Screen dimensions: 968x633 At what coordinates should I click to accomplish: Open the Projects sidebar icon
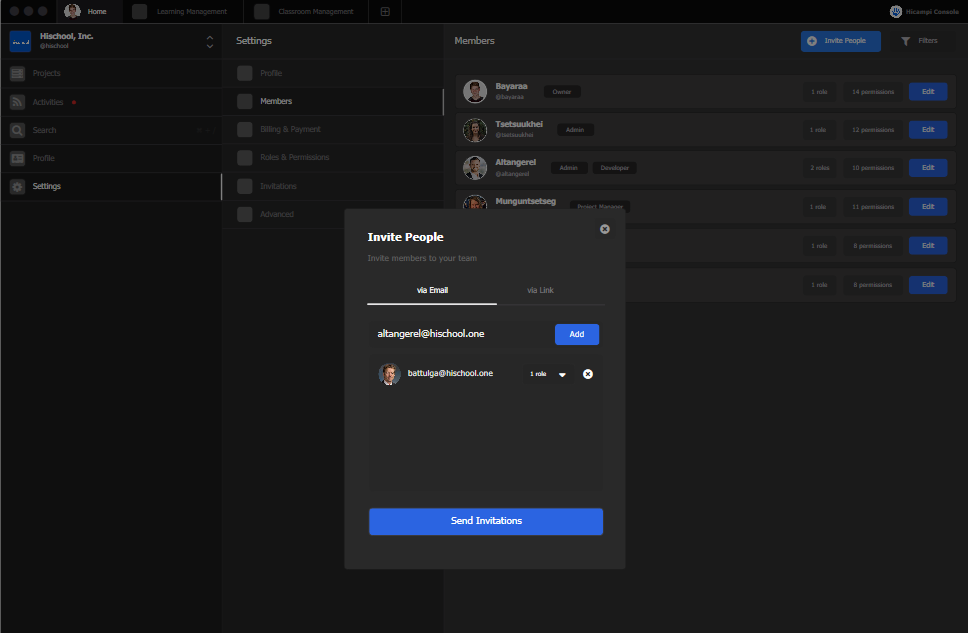pos(17,73)
